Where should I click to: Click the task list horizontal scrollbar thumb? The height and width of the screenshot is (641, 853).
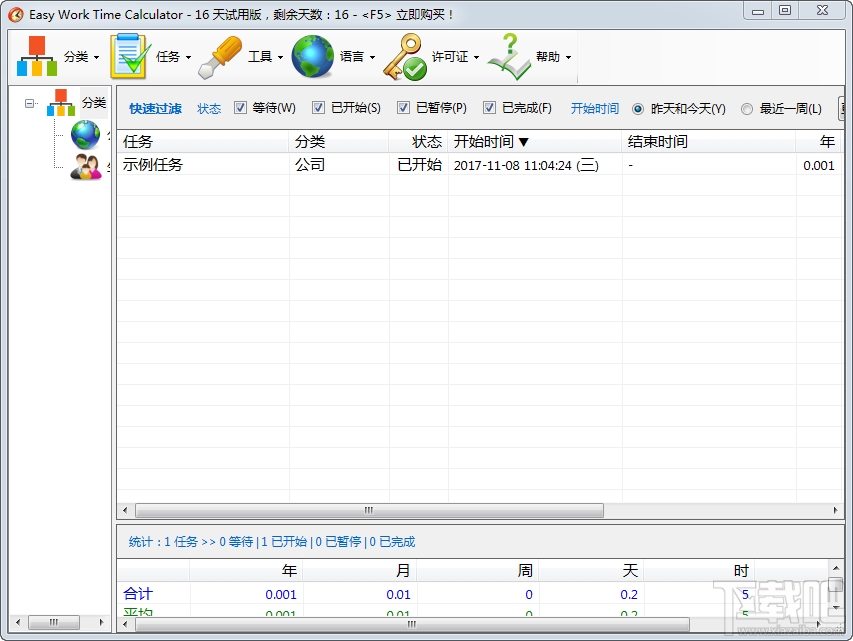tap(369, 510)
